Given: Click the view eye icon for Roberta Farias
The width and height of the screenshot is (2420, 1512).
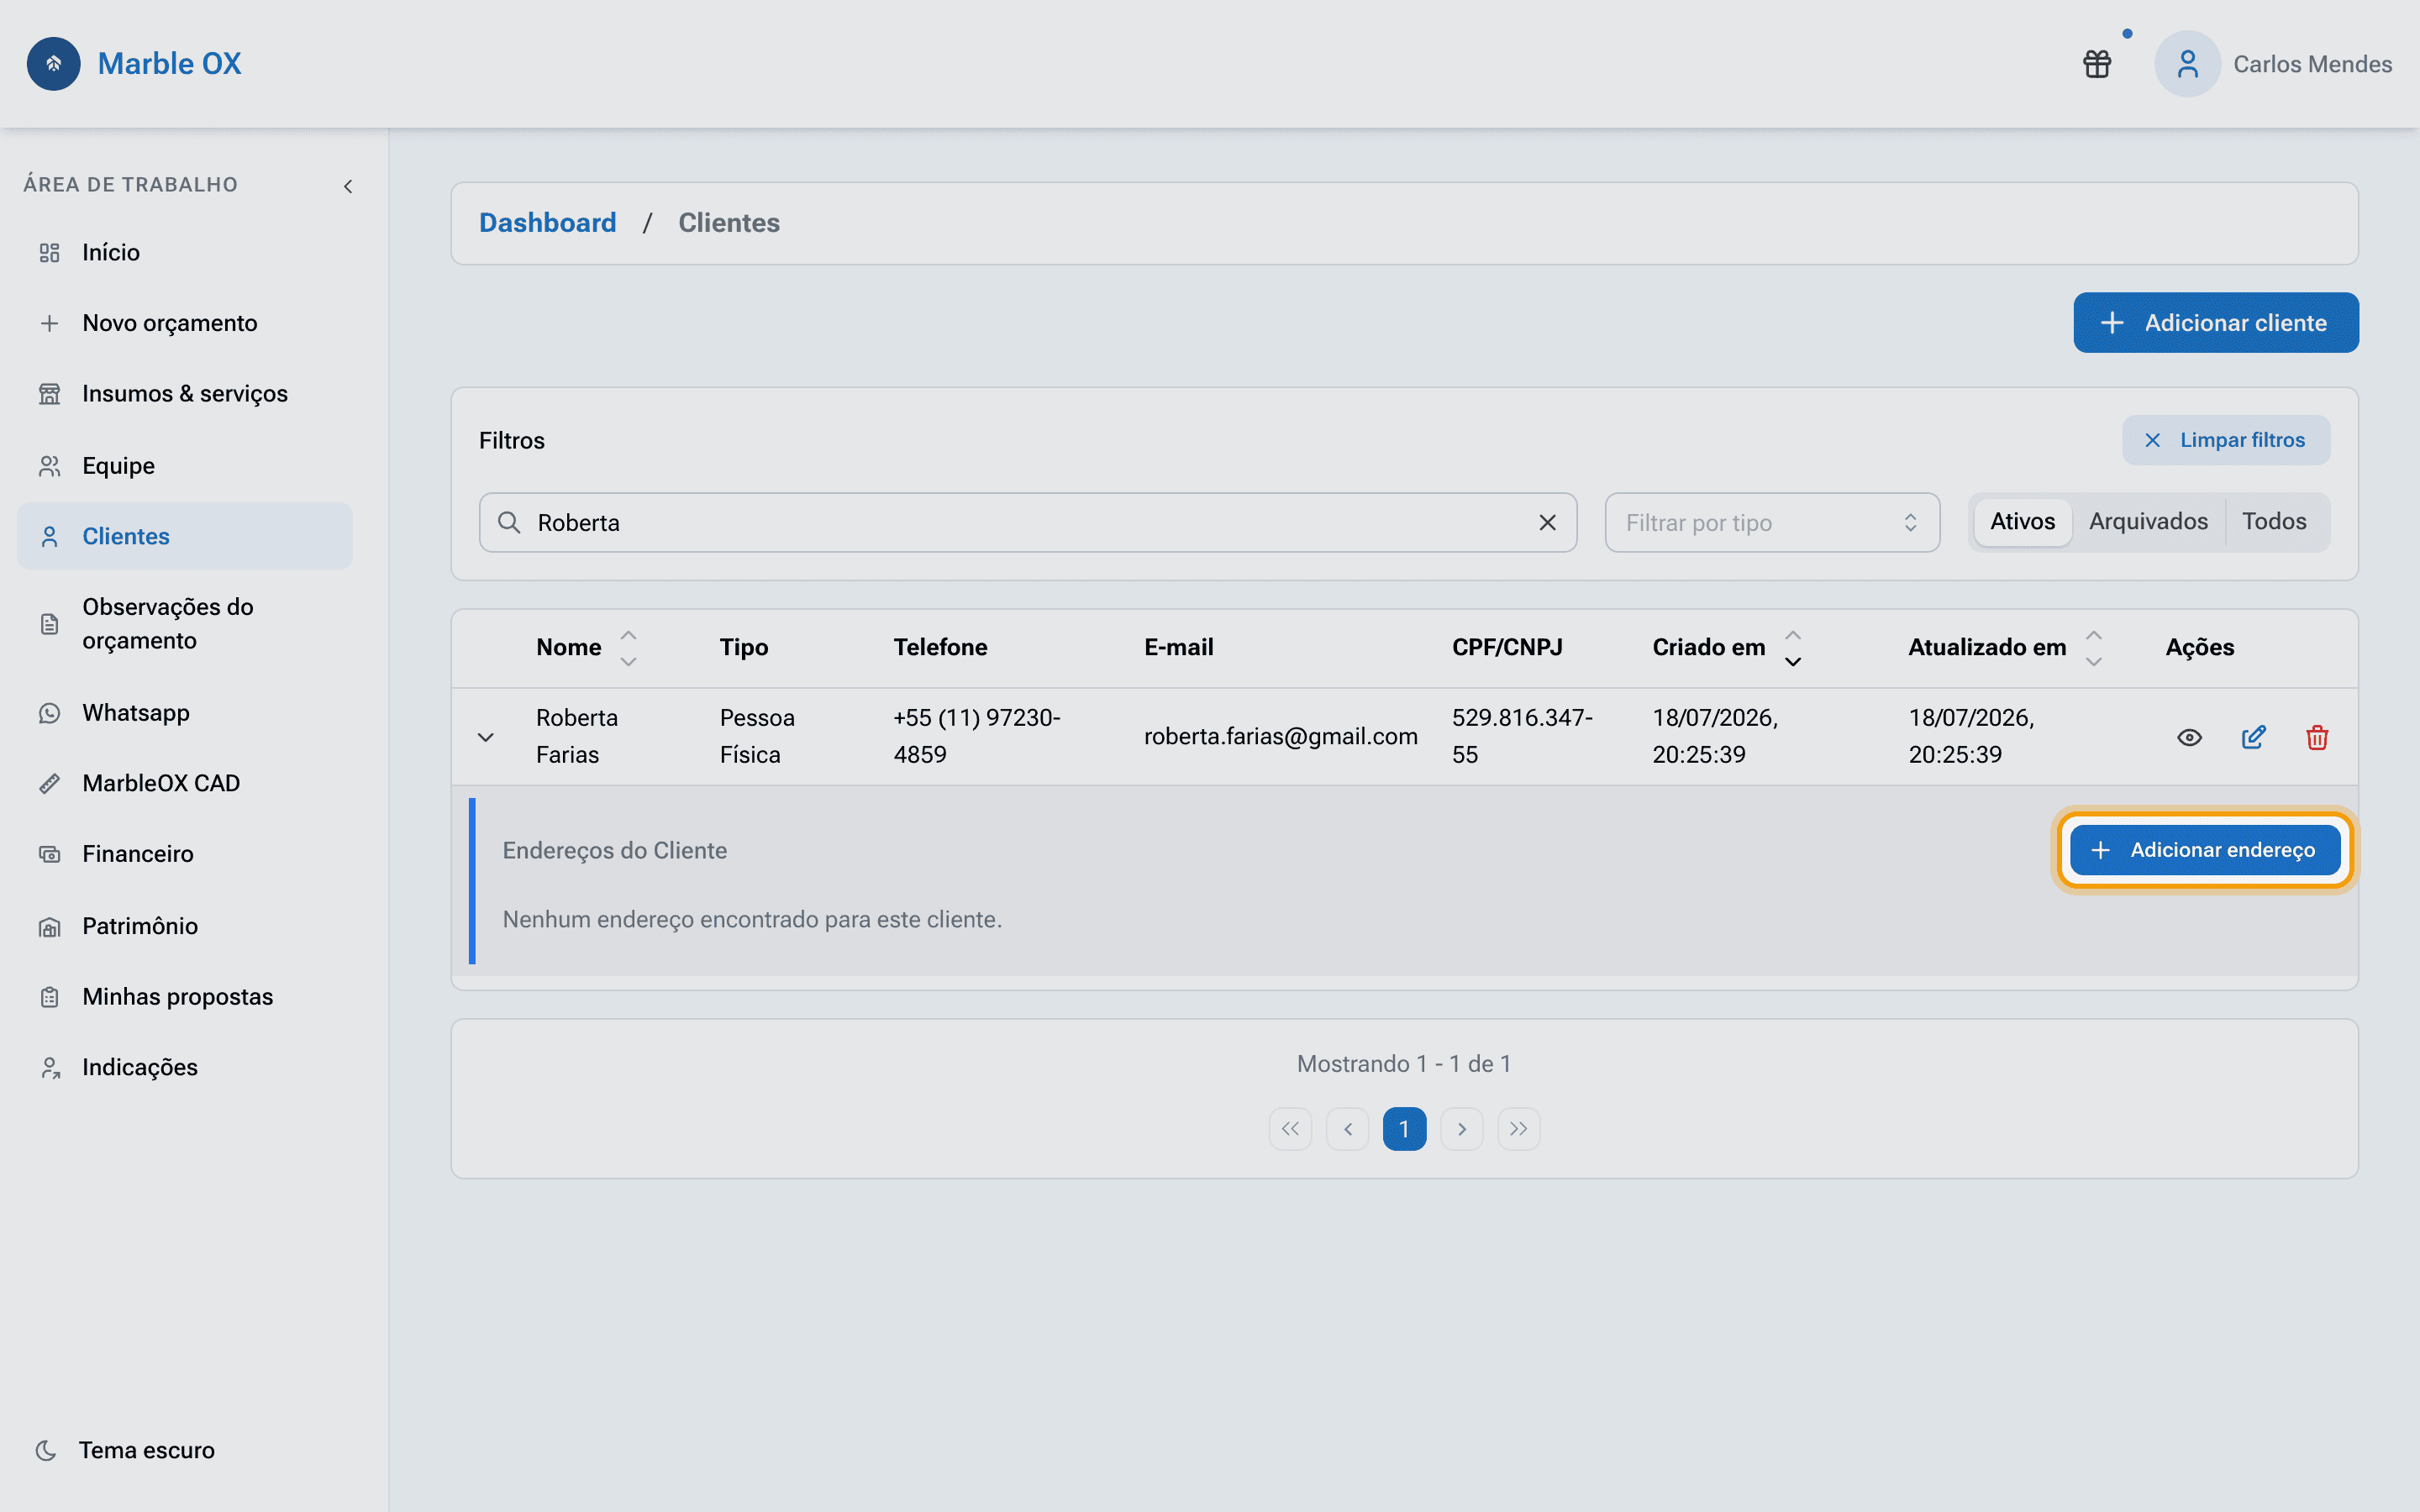Looking at the screenshot, I should 2189,737.
